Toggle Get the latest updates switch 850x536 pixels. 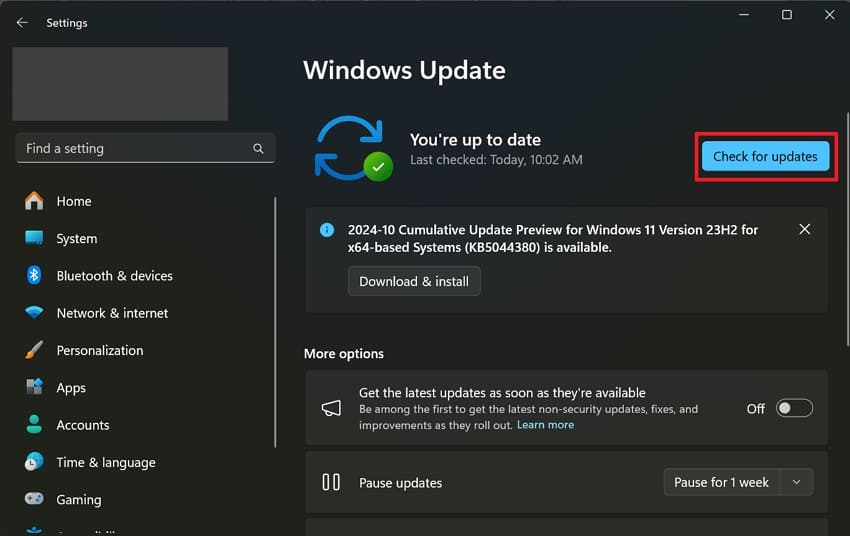[794, 408]
